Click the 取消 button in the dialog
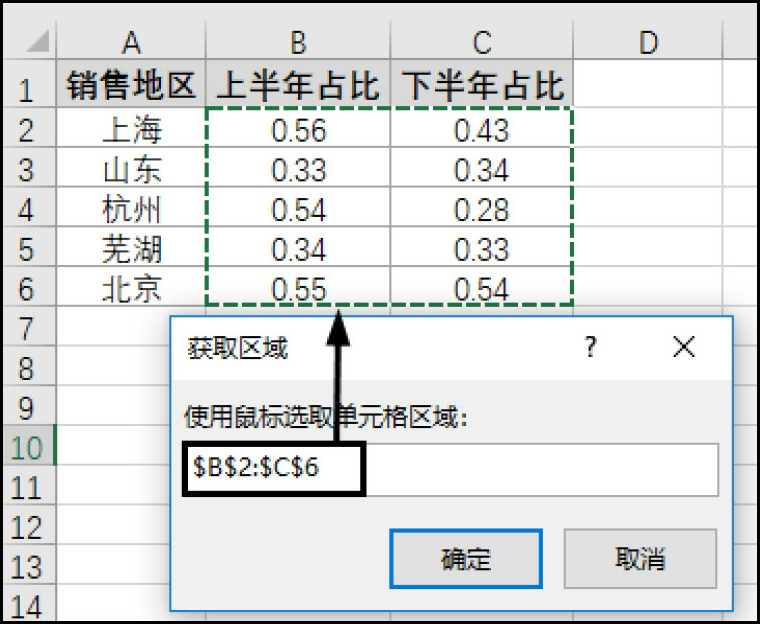Screen dimensions: 760x624 [x=640, y=559]
